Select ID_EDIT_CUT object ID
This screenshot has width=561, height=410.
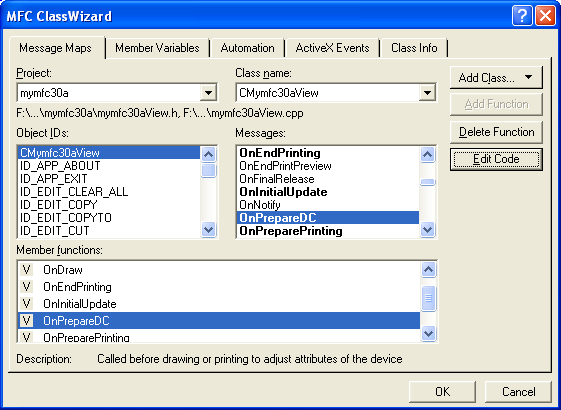(109, 231)
